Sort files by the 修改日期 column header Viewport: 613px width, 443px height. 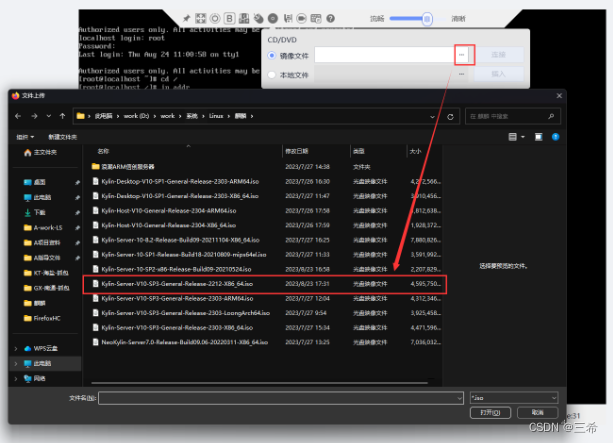[x=298, y=151]
